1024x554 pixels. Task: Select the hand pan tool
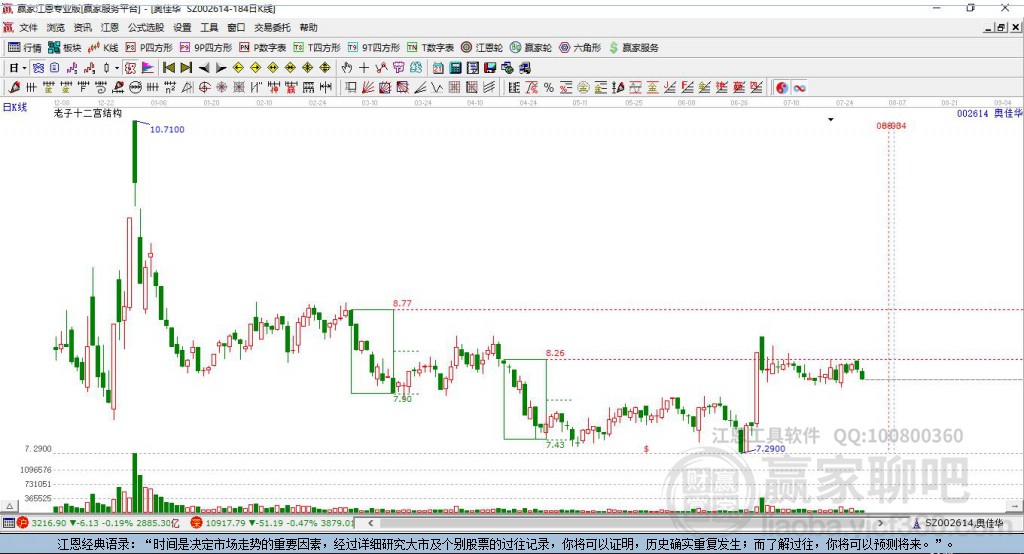(346, 68)
